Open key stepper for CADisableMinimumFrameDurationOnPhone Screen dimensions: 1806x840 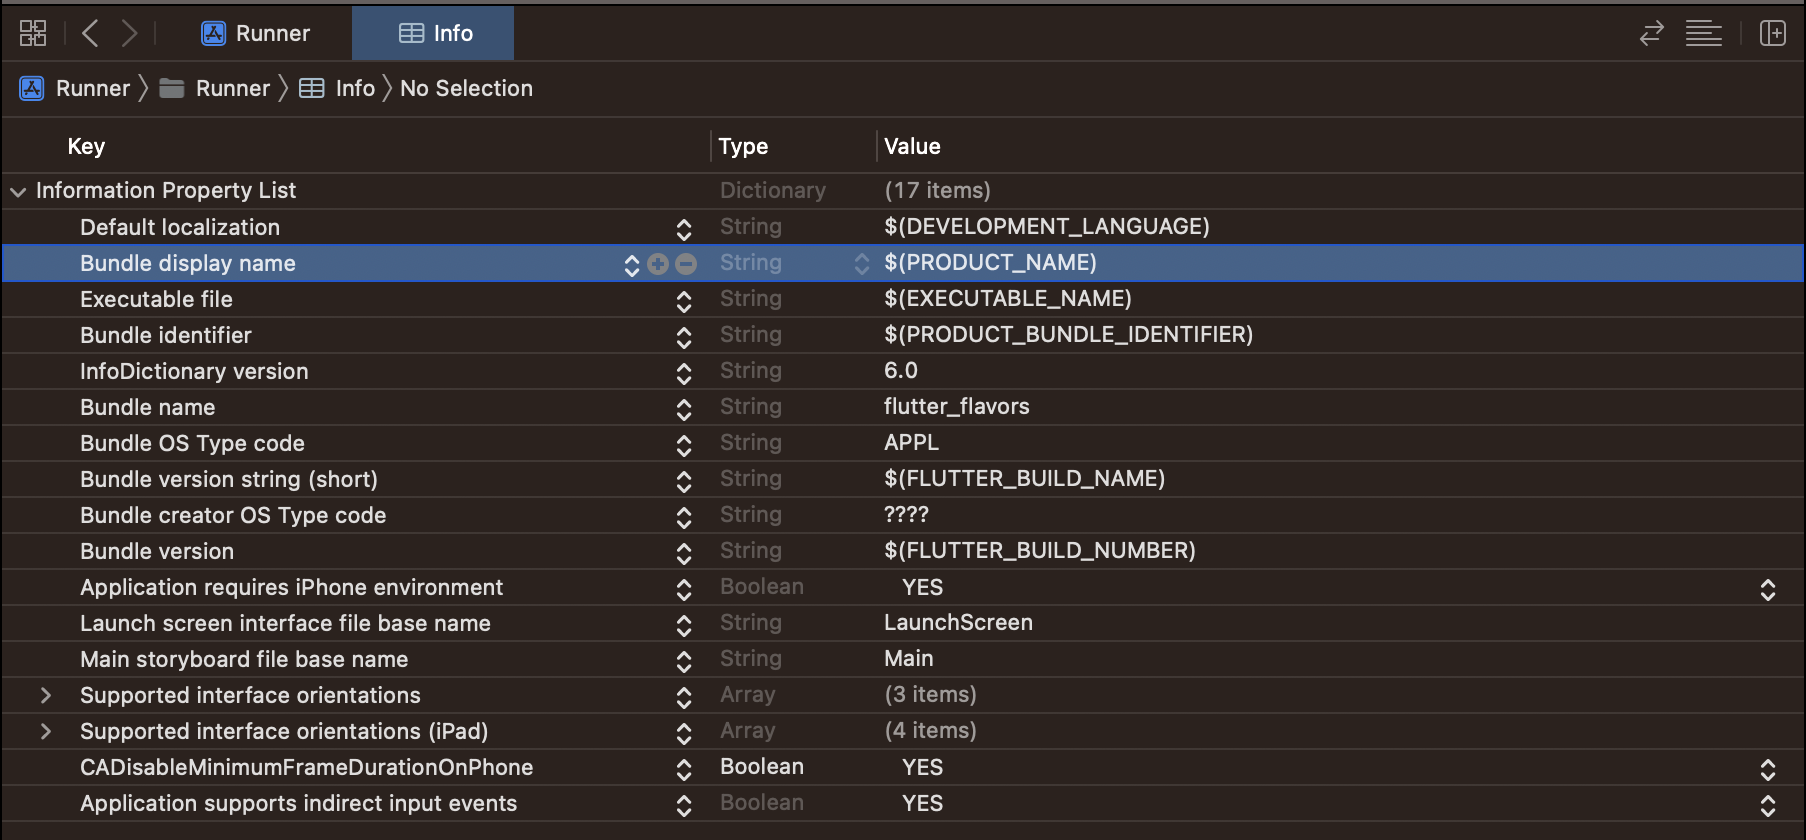pyautogui.click(x=684, y=769)
